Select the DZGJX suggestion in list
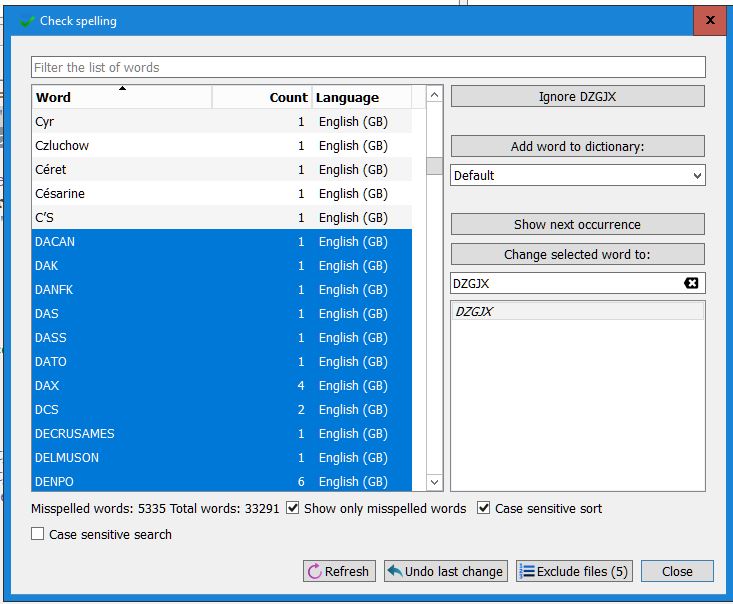This screenshot has height=604, width=733. coord(578,311)
